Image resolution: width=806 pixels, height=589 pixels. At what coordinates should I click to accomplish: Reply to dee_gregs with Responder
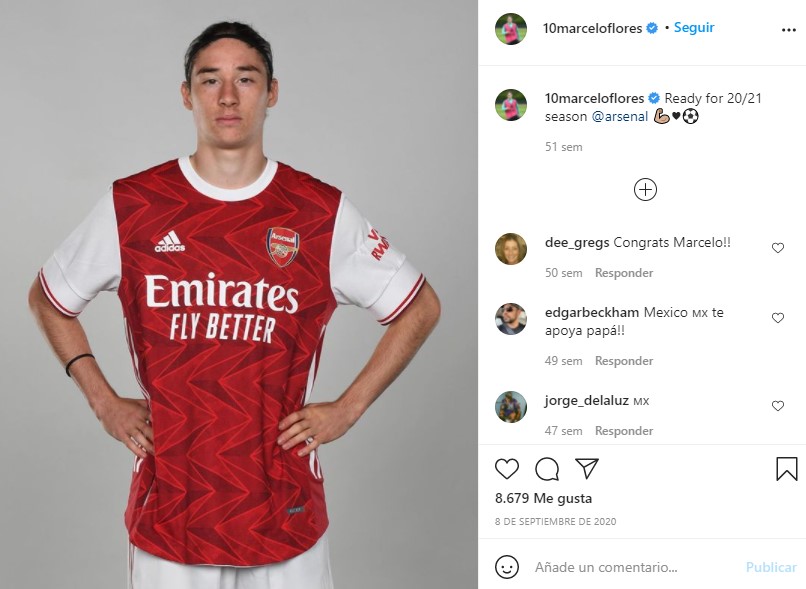[624, 273]
